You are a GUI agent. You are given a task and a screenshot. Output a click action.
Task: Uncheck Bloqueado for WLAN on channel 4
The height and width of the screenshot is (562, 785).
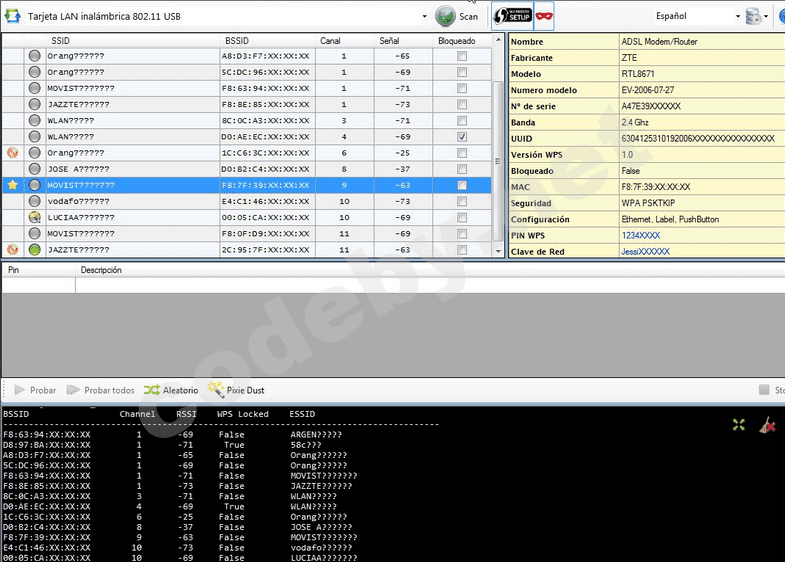[461, 137]
